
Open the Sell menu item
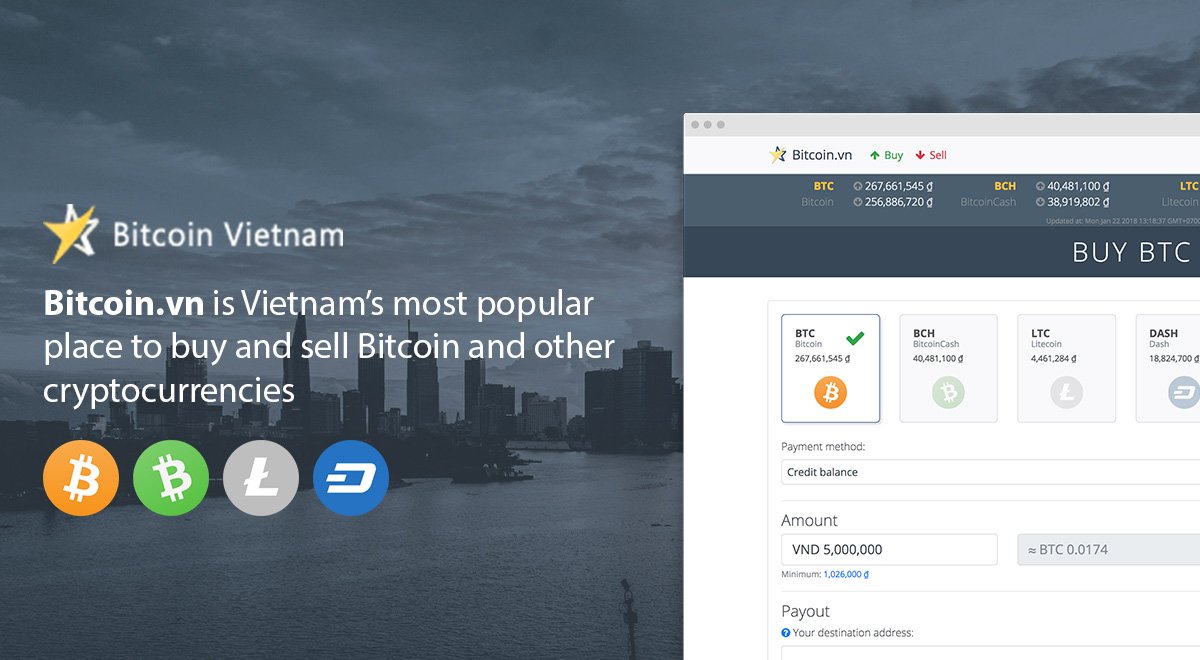pyautogui.click(x=931, y=155)
